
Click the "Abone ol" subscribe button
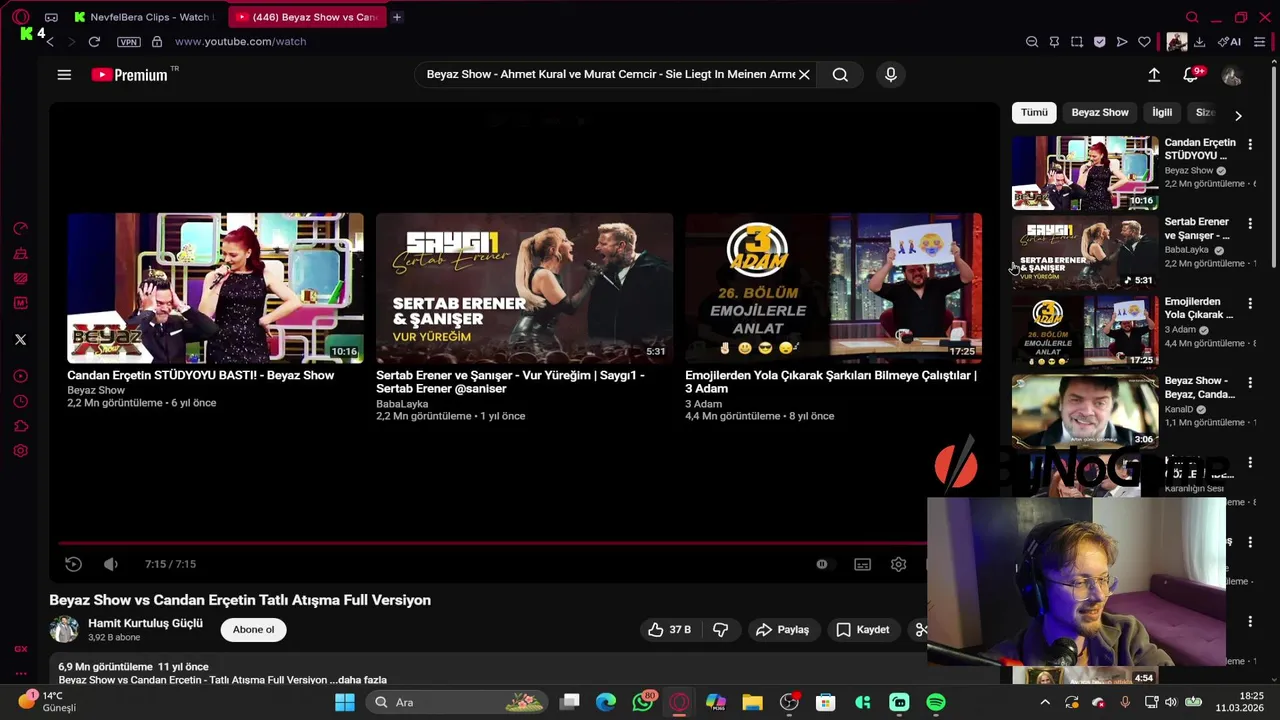pos(253,630)
